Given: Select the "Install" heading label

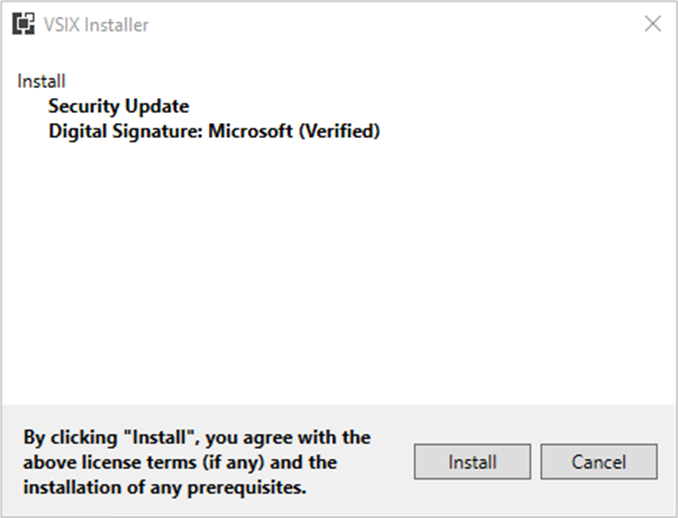Looking at the screenshot, I should coord(41,82).
